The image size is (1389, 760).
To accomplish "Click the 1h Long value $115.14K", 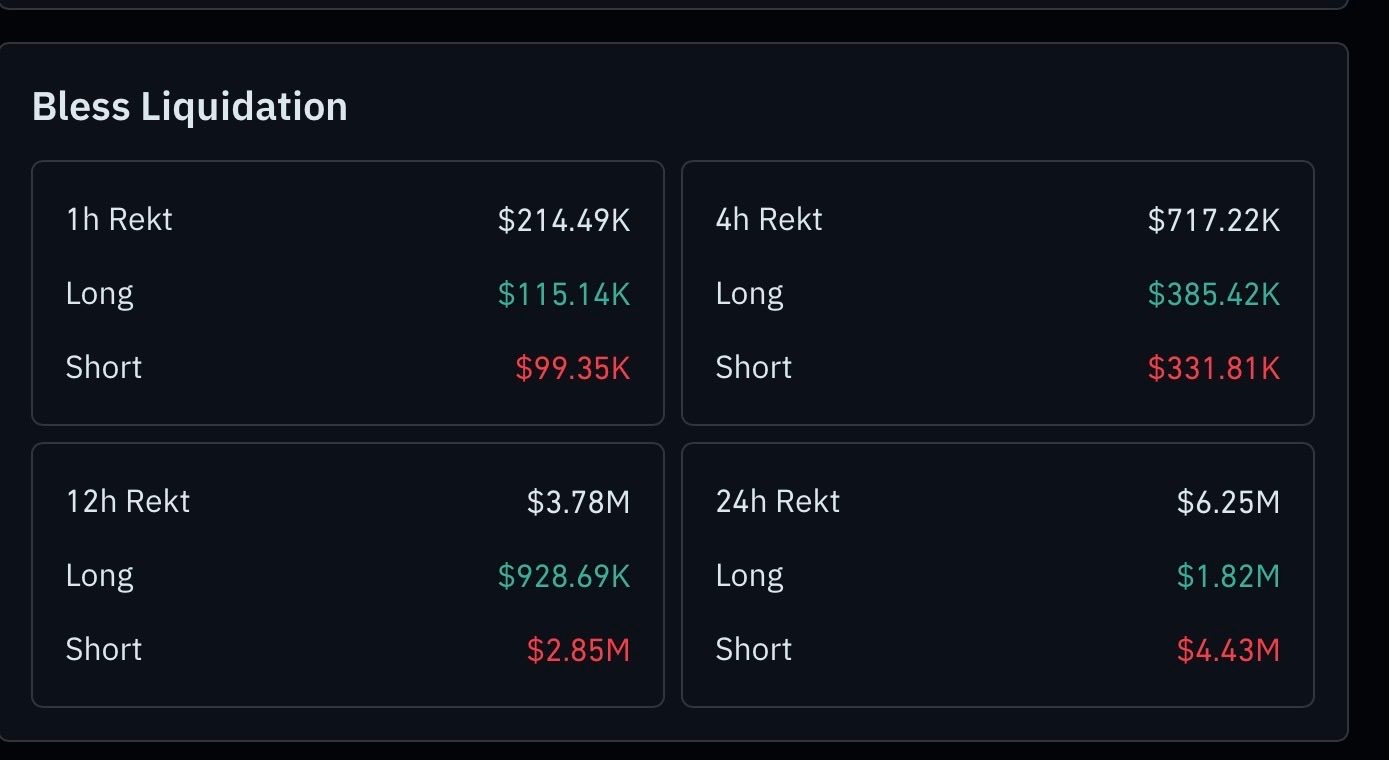I will (564, 294).
